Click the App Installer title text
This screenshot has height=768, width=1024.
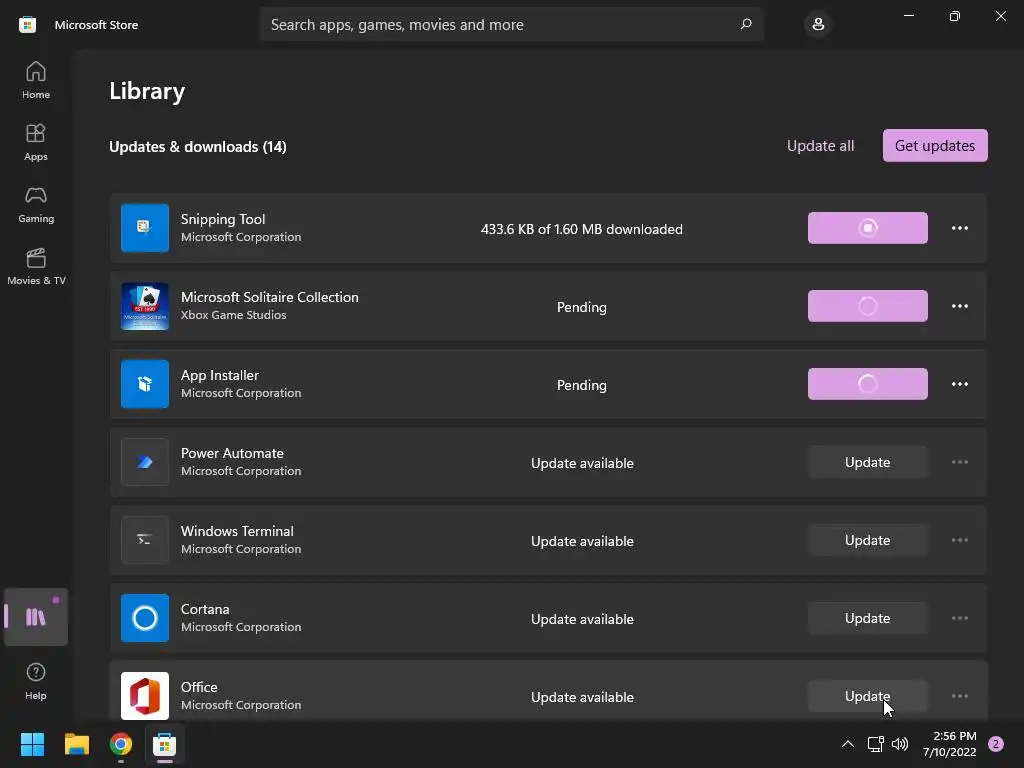coord(219,375)
